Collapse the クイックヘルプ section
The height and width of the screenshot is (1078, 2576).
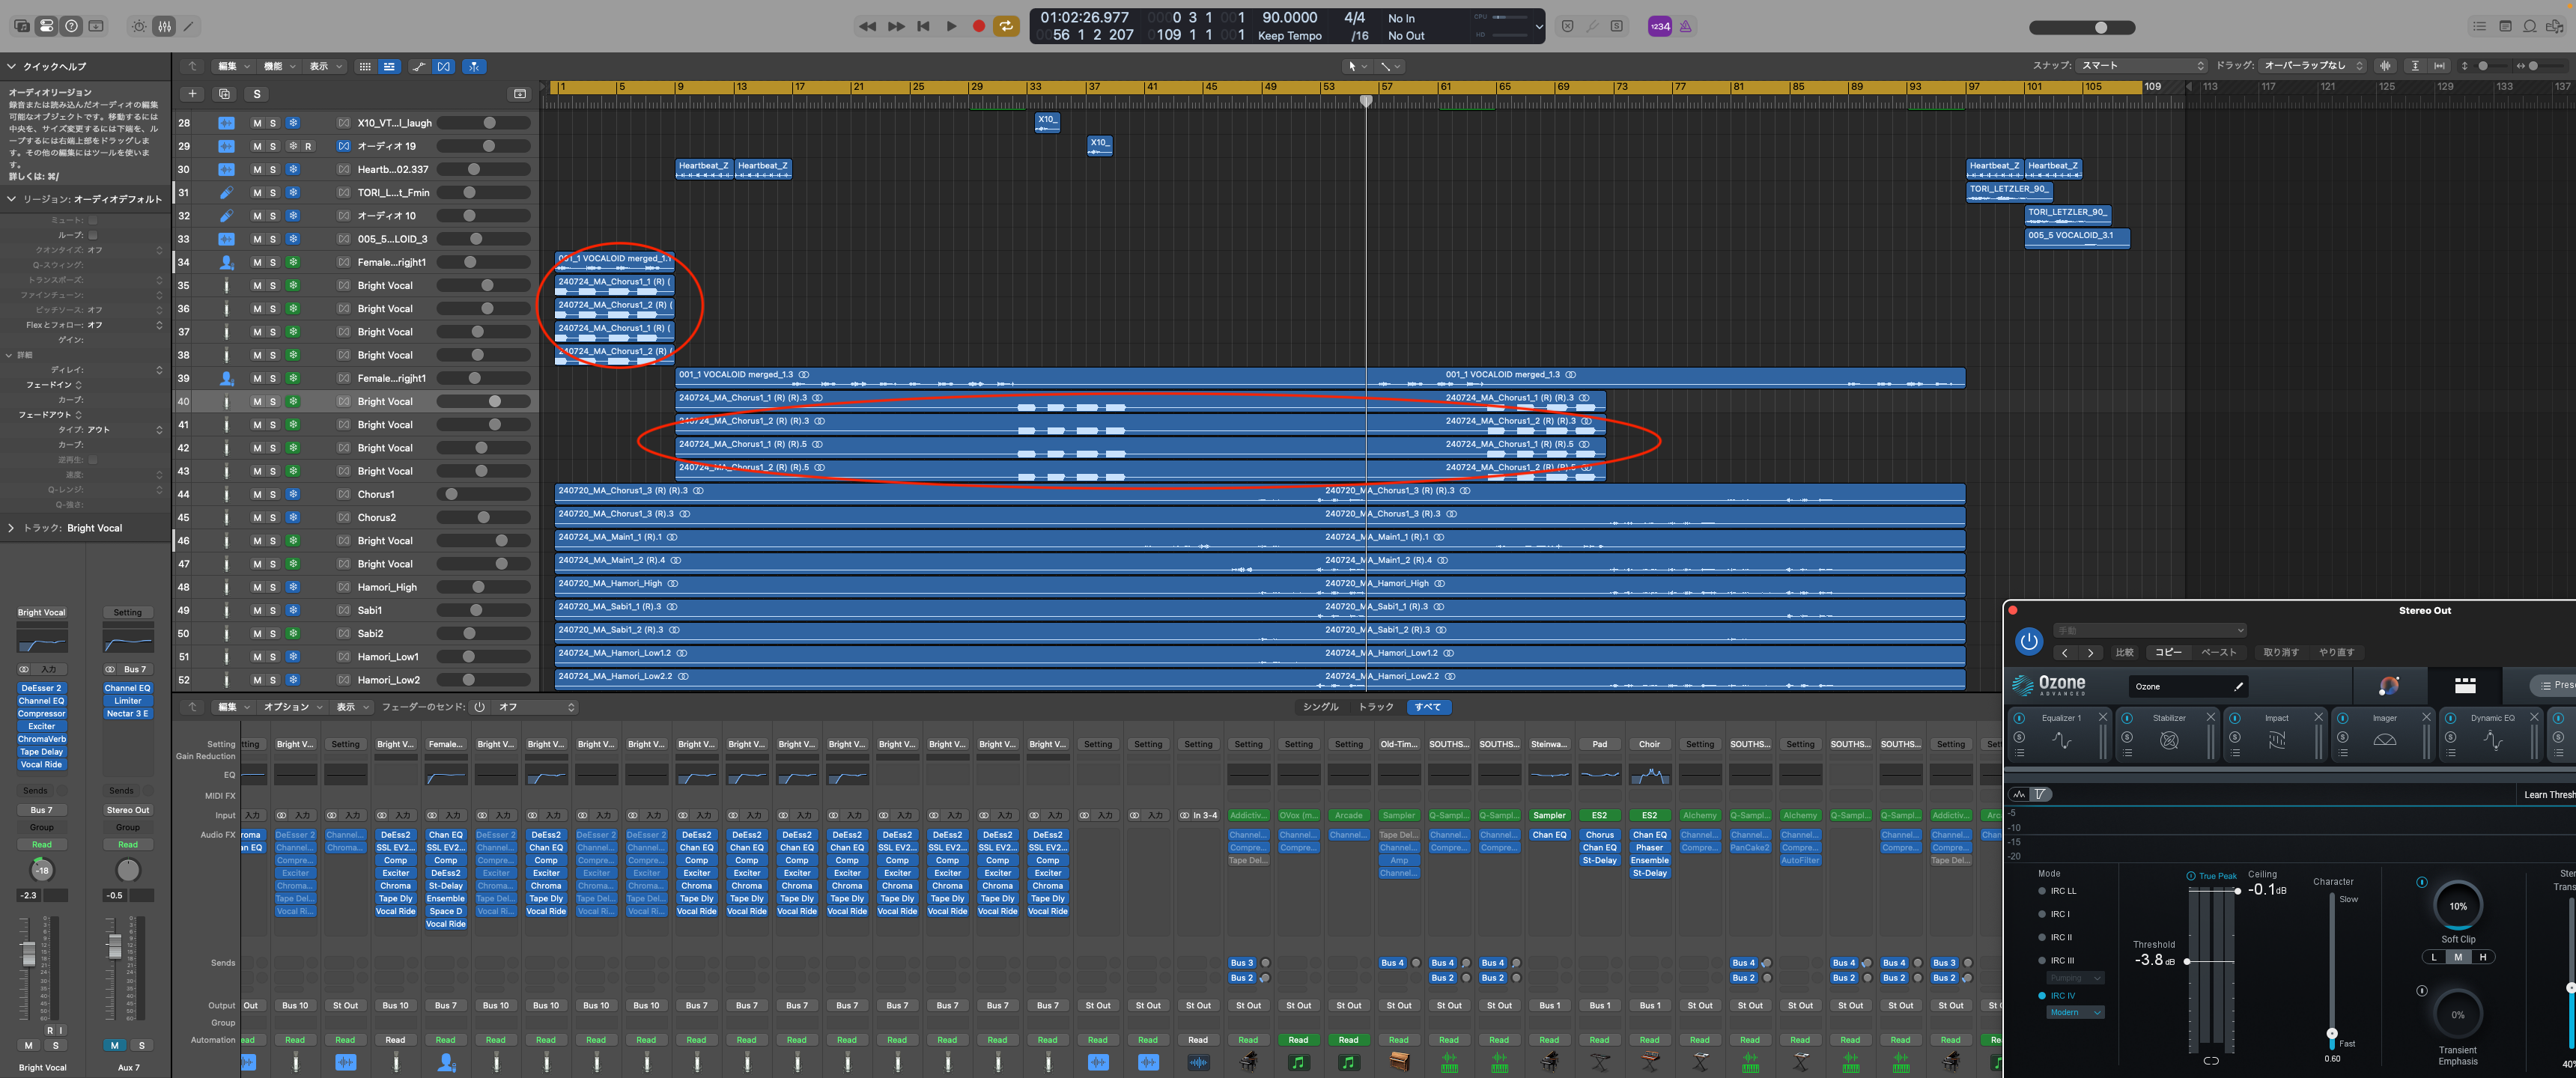(x=11, y=66)
